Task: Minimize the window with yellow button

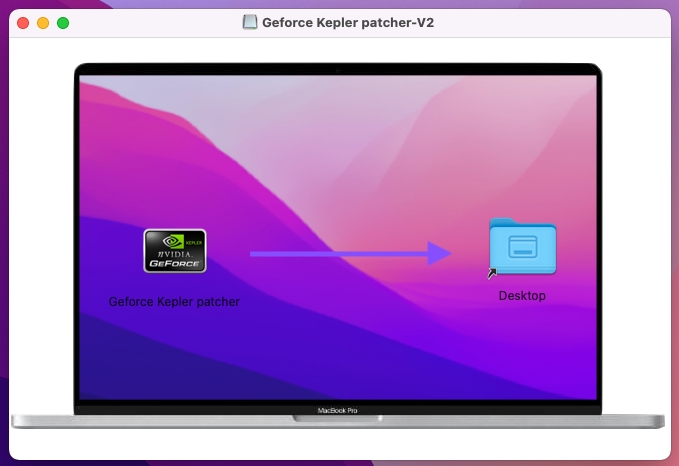Action: click(43, 23)
